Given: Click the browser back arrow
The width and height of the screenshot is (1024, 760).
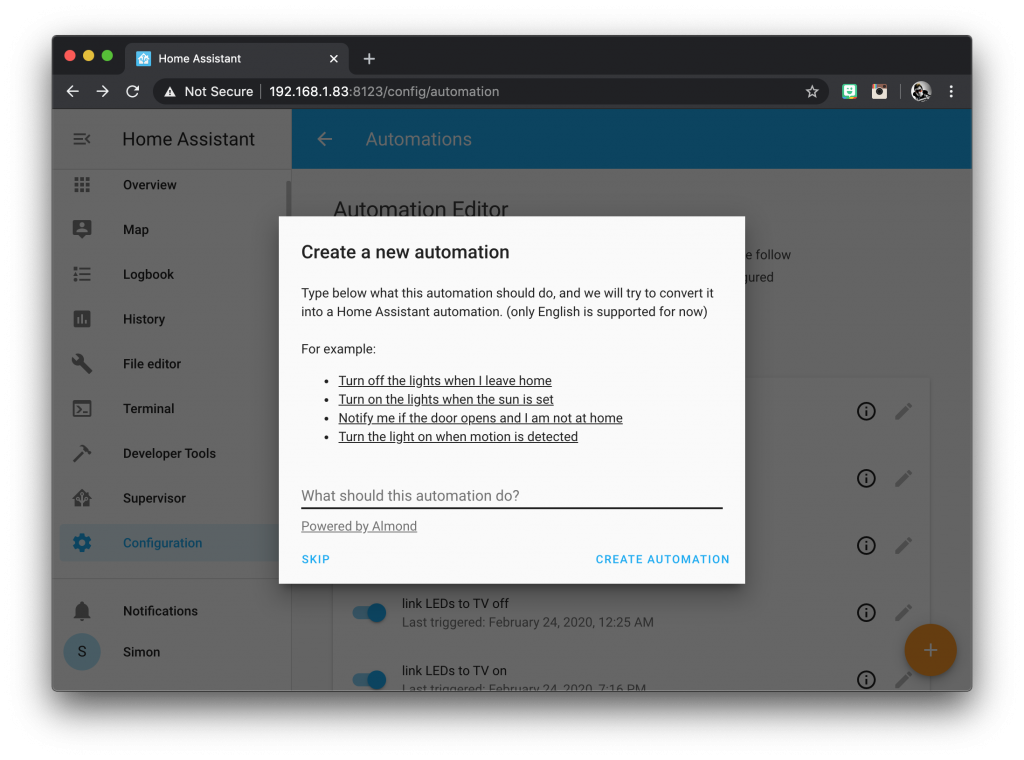Looking at the screenshot, I should pos(72,91).
